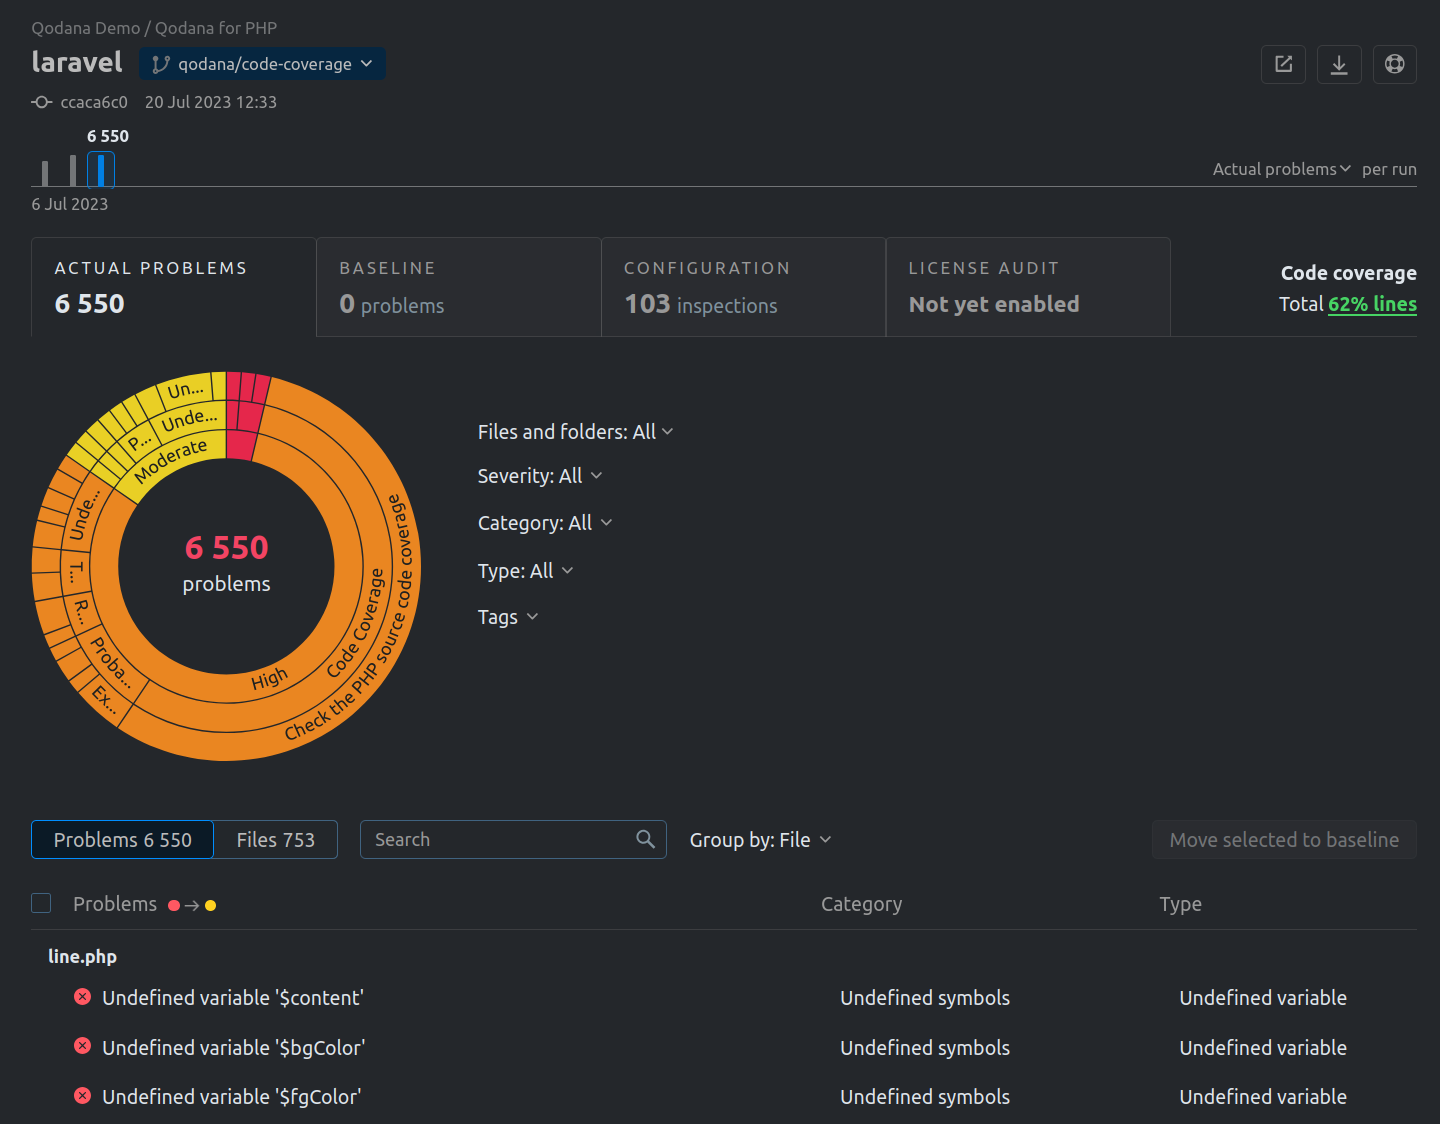This screenshot has height=1124, width=1440.
Task: Open the qodana/code-coverage branch dropdown
Action: pyautogui.click(x=262, y=64)
